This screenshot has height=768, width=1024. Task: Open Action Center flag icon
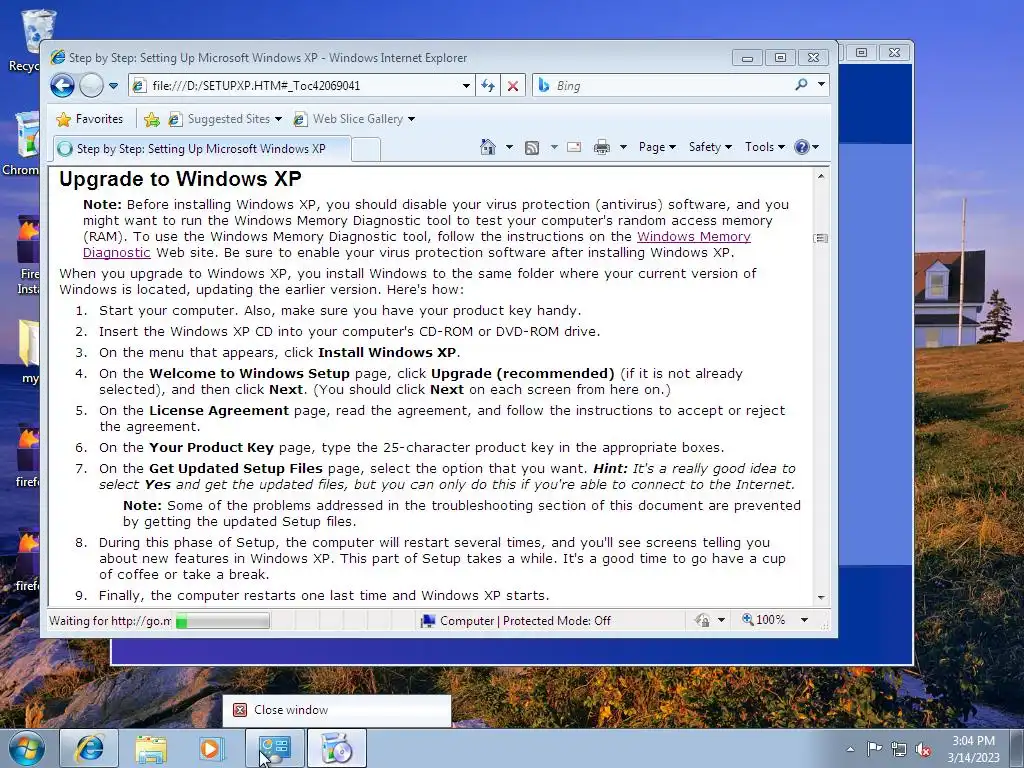[874, 748]
